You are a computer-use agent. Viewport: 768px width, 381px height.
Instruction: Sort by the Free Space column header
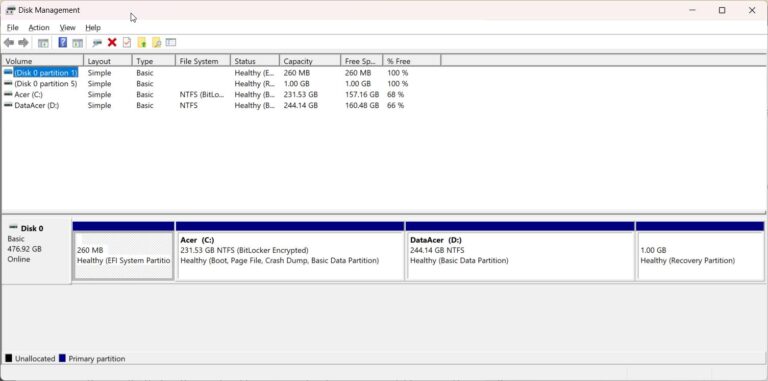pyautogui.click(x=361, y=61)
